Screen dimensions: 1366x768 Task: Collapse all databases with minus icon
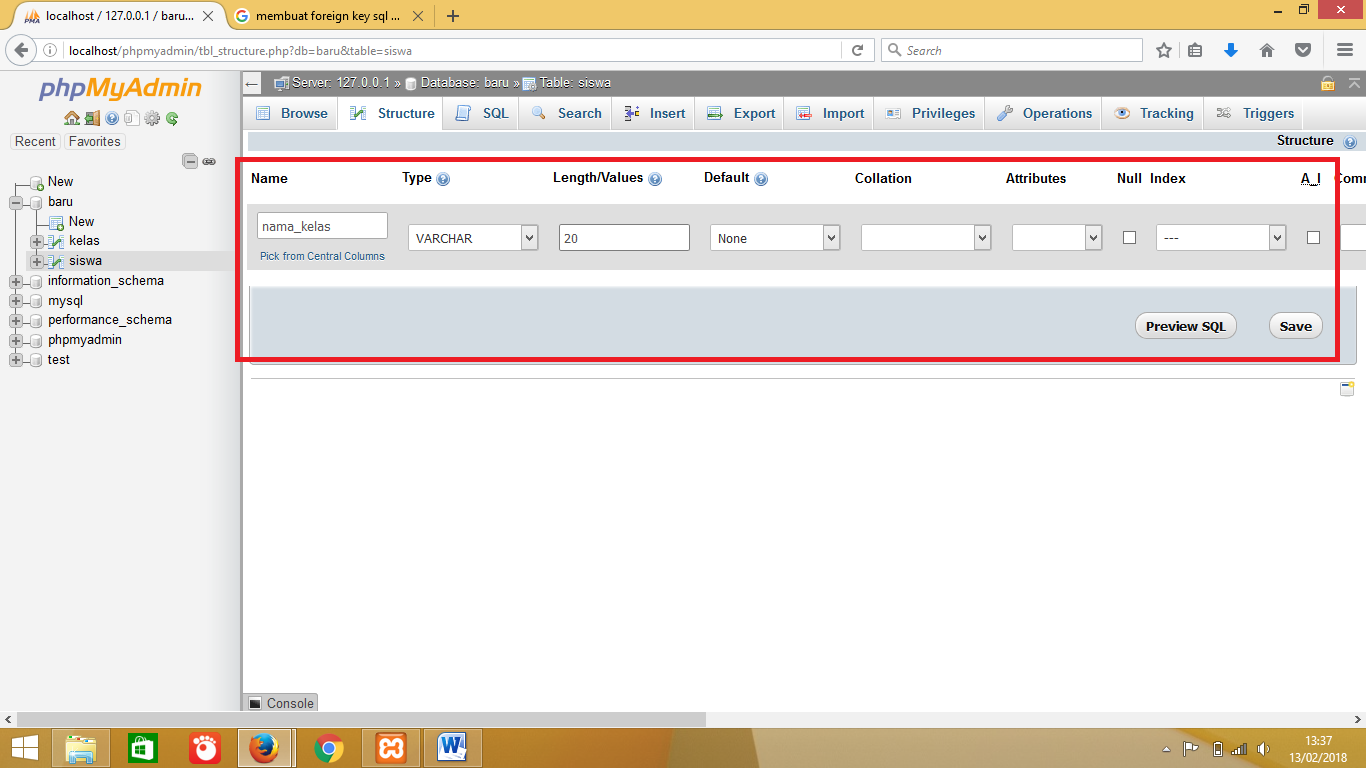[x=190, y=160]
